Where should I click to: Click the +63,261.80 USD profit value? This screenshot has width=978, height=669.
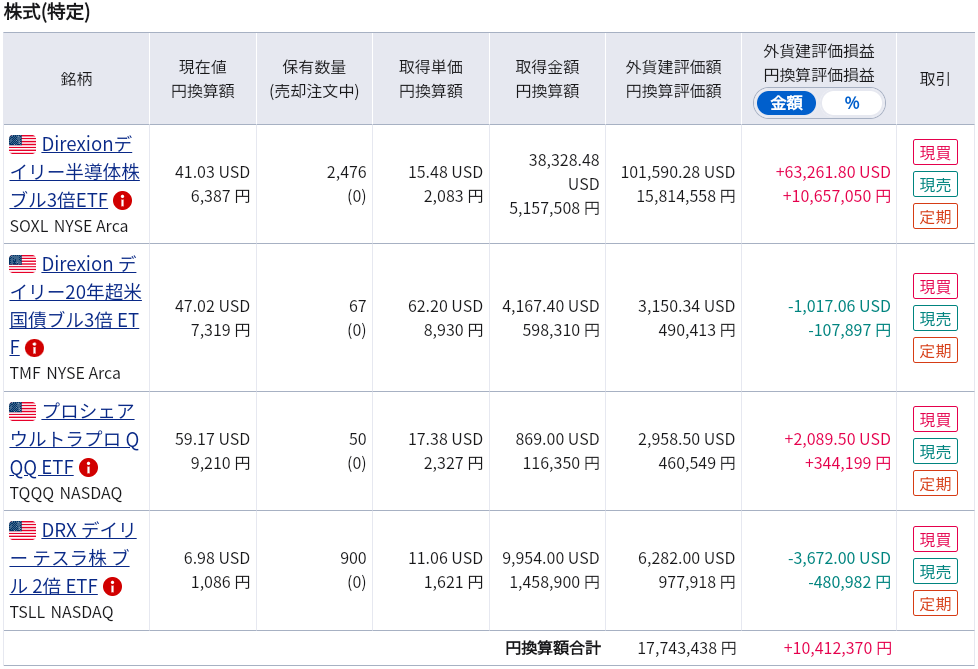(833, 172)
